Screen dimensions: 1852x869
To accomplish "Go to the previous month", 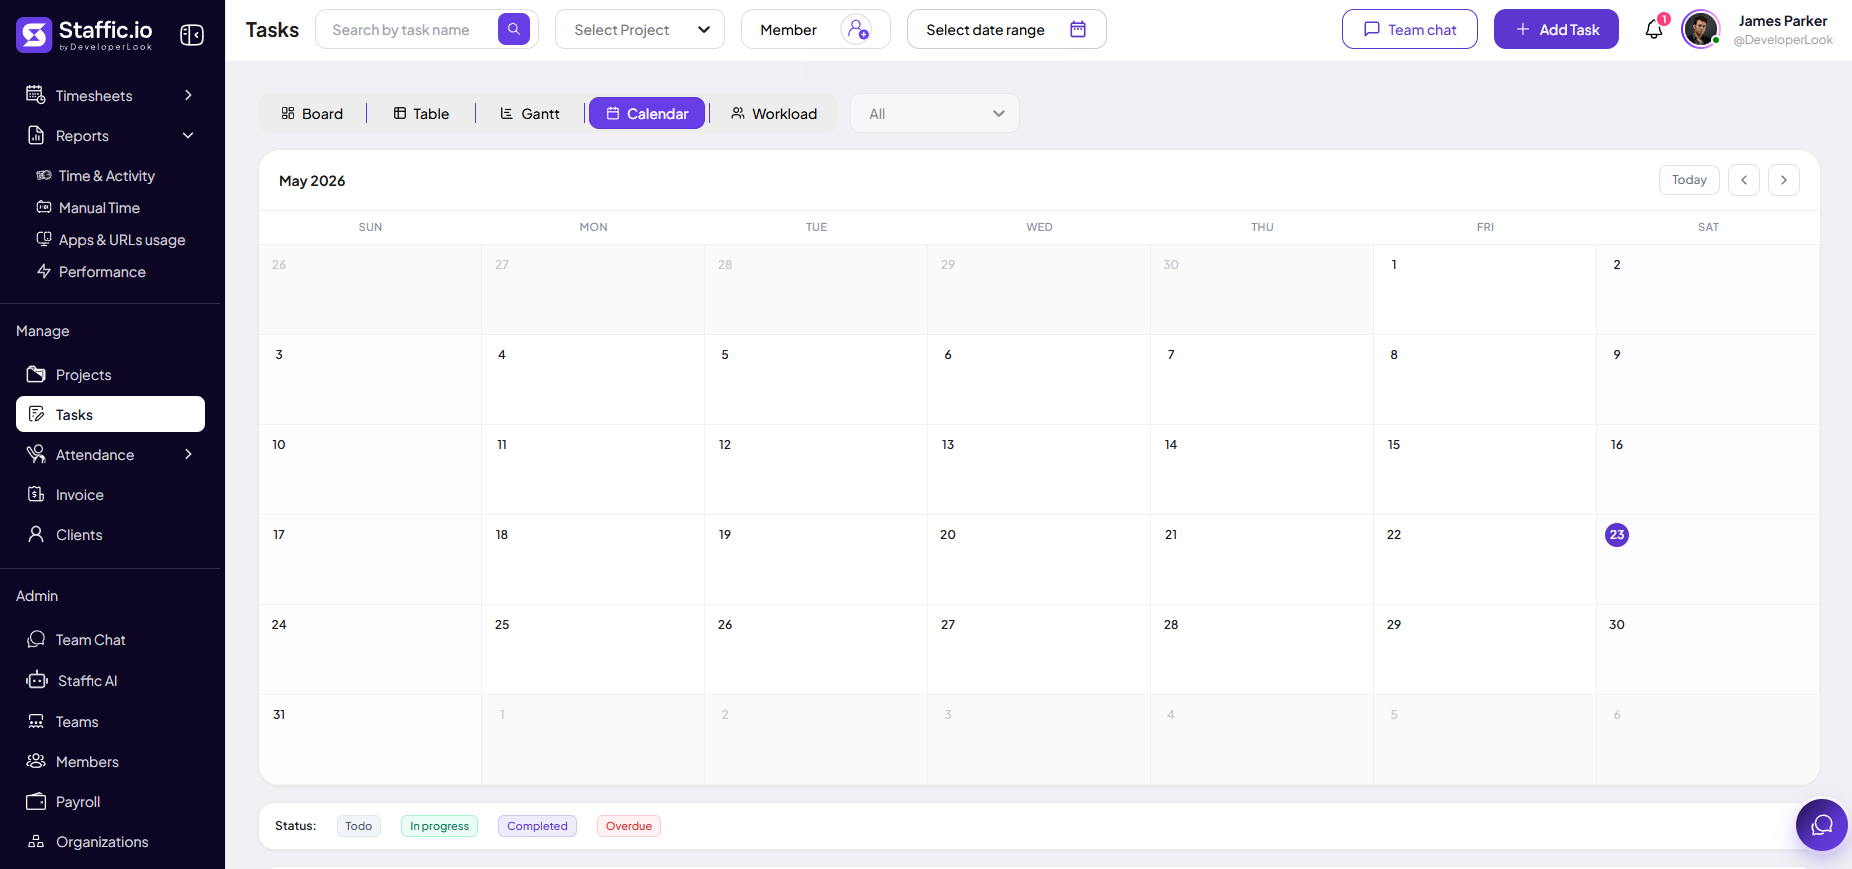I will point(1744,180).
